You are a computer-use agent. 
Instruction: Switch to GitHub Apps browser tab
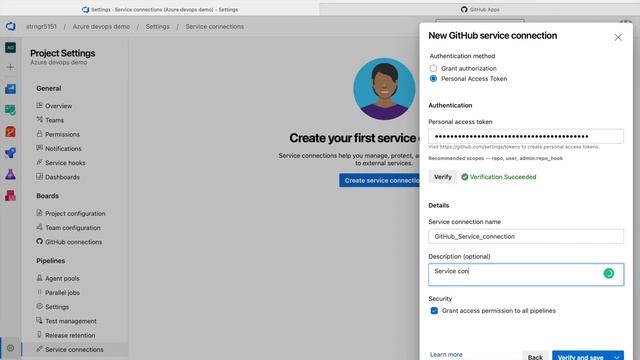point(480,9)
